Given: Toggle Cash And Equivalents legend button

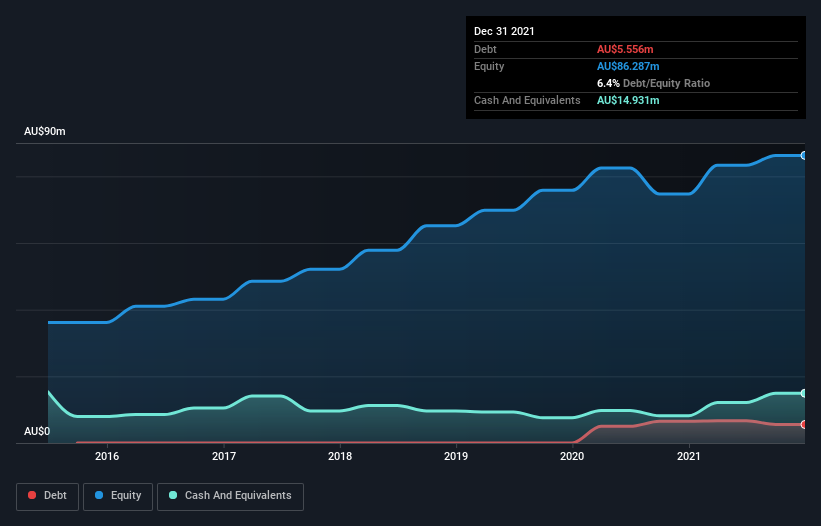Looking at the screenshot, I should [230, 496].
